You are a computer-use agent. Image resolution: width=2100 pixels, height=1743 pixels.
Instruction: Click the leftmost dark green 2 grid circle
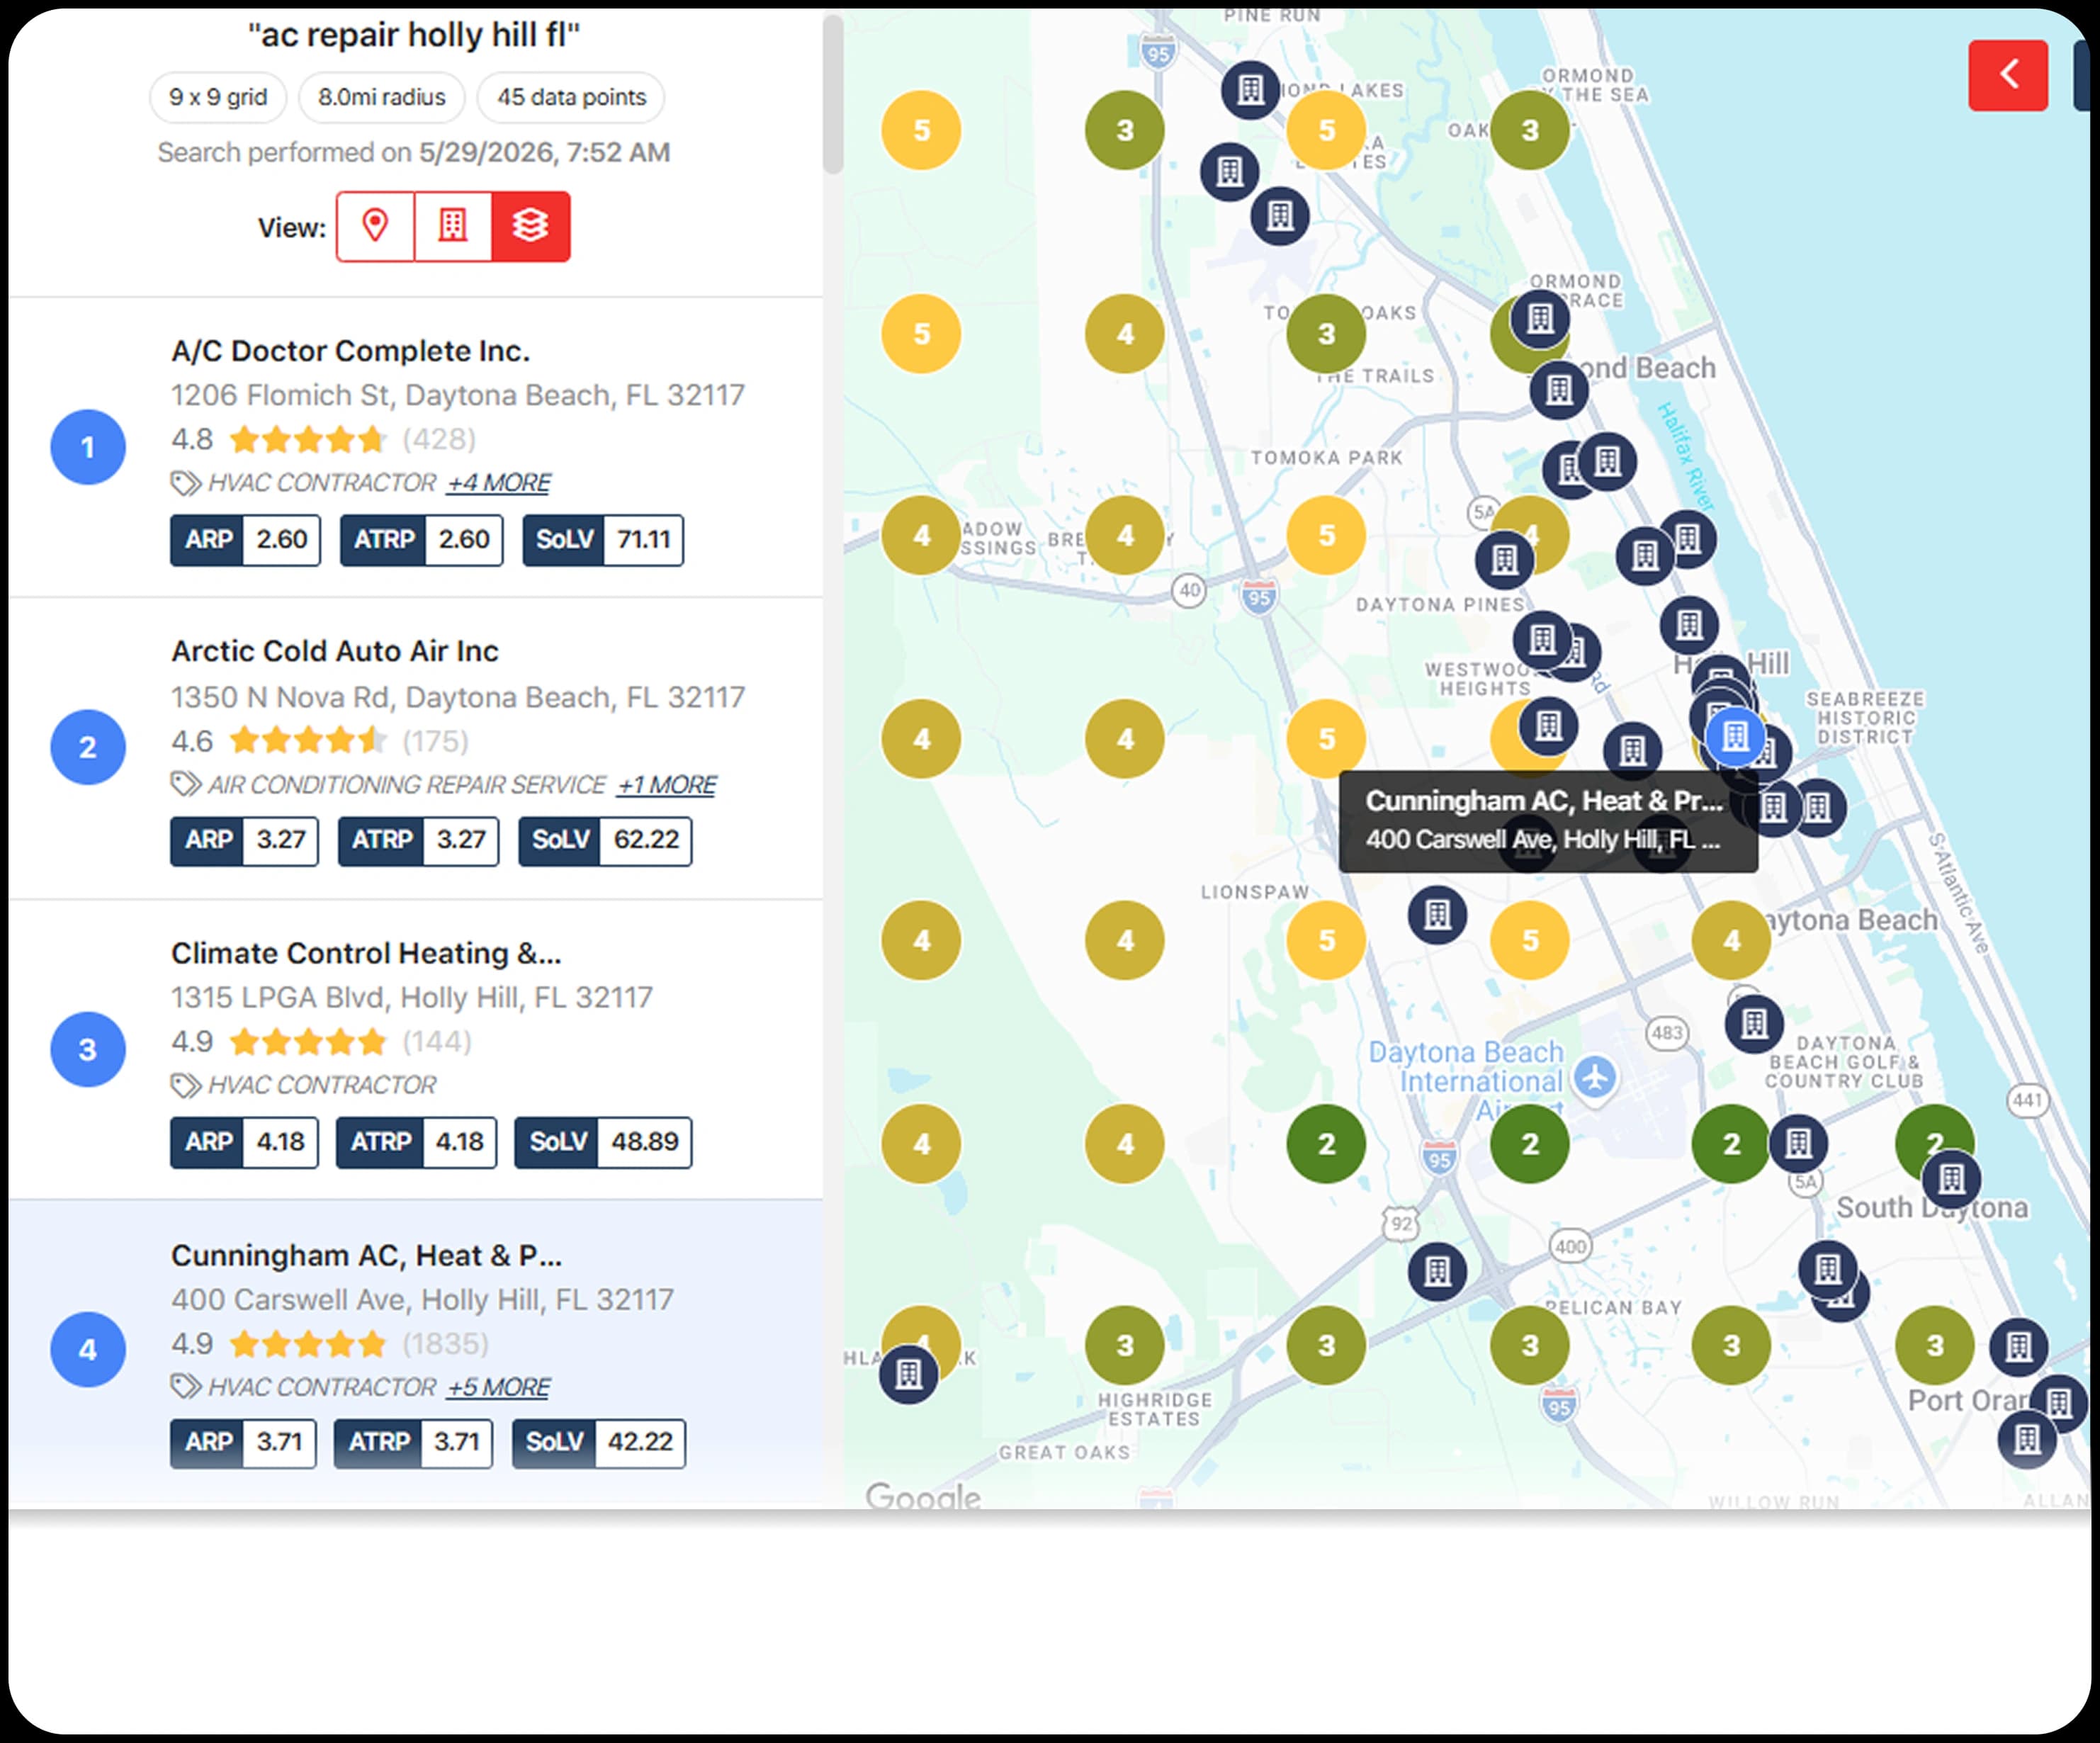coord(1326,1143)
